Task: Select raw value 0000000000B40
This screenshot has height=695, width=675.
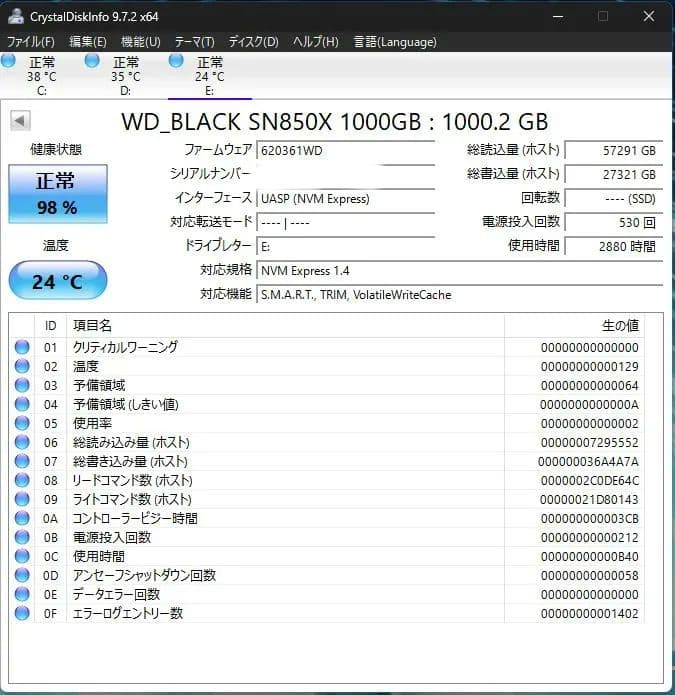Action: [589, 556]
